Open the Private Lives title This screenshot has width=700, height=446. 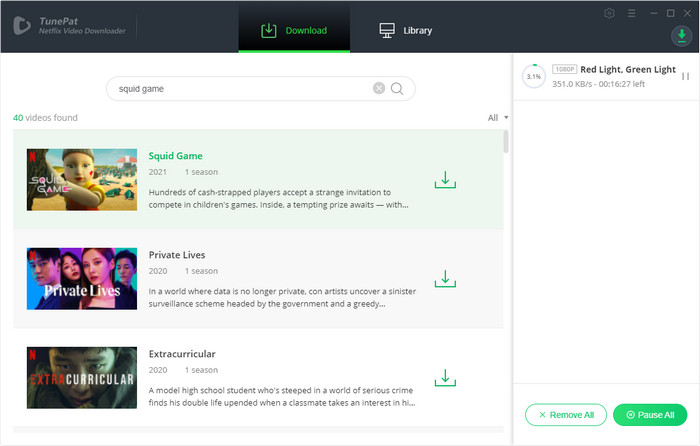(x=177, y=255)
